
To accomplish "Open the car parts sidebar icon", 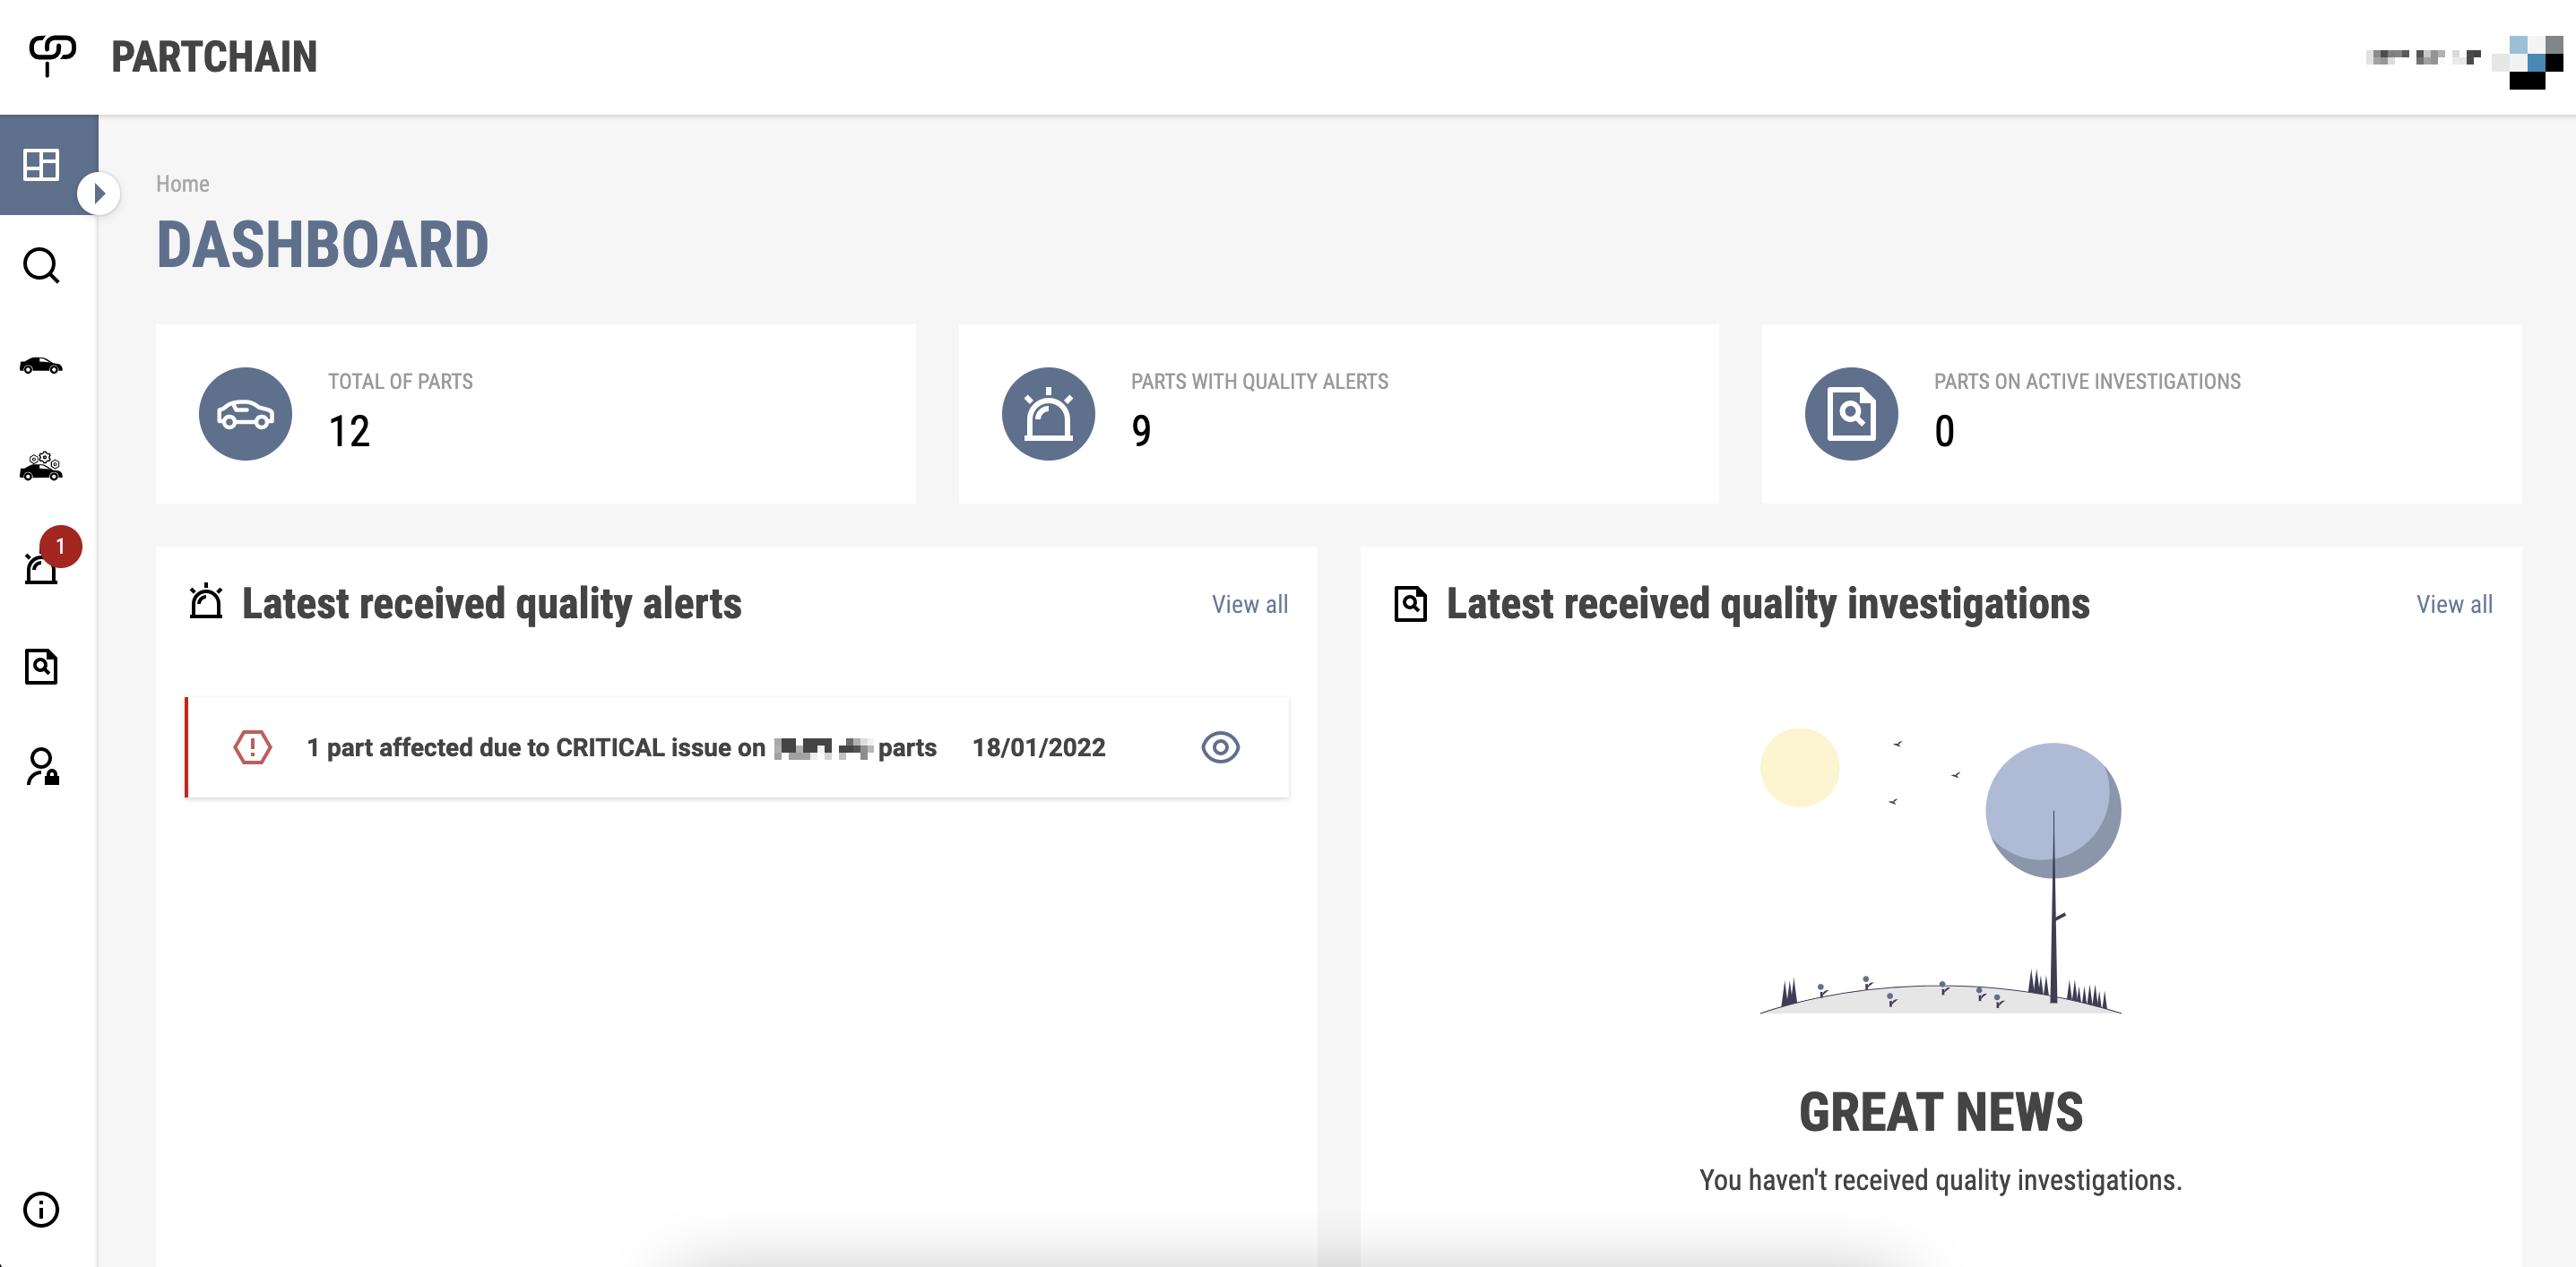I will (x=41, y=366).
